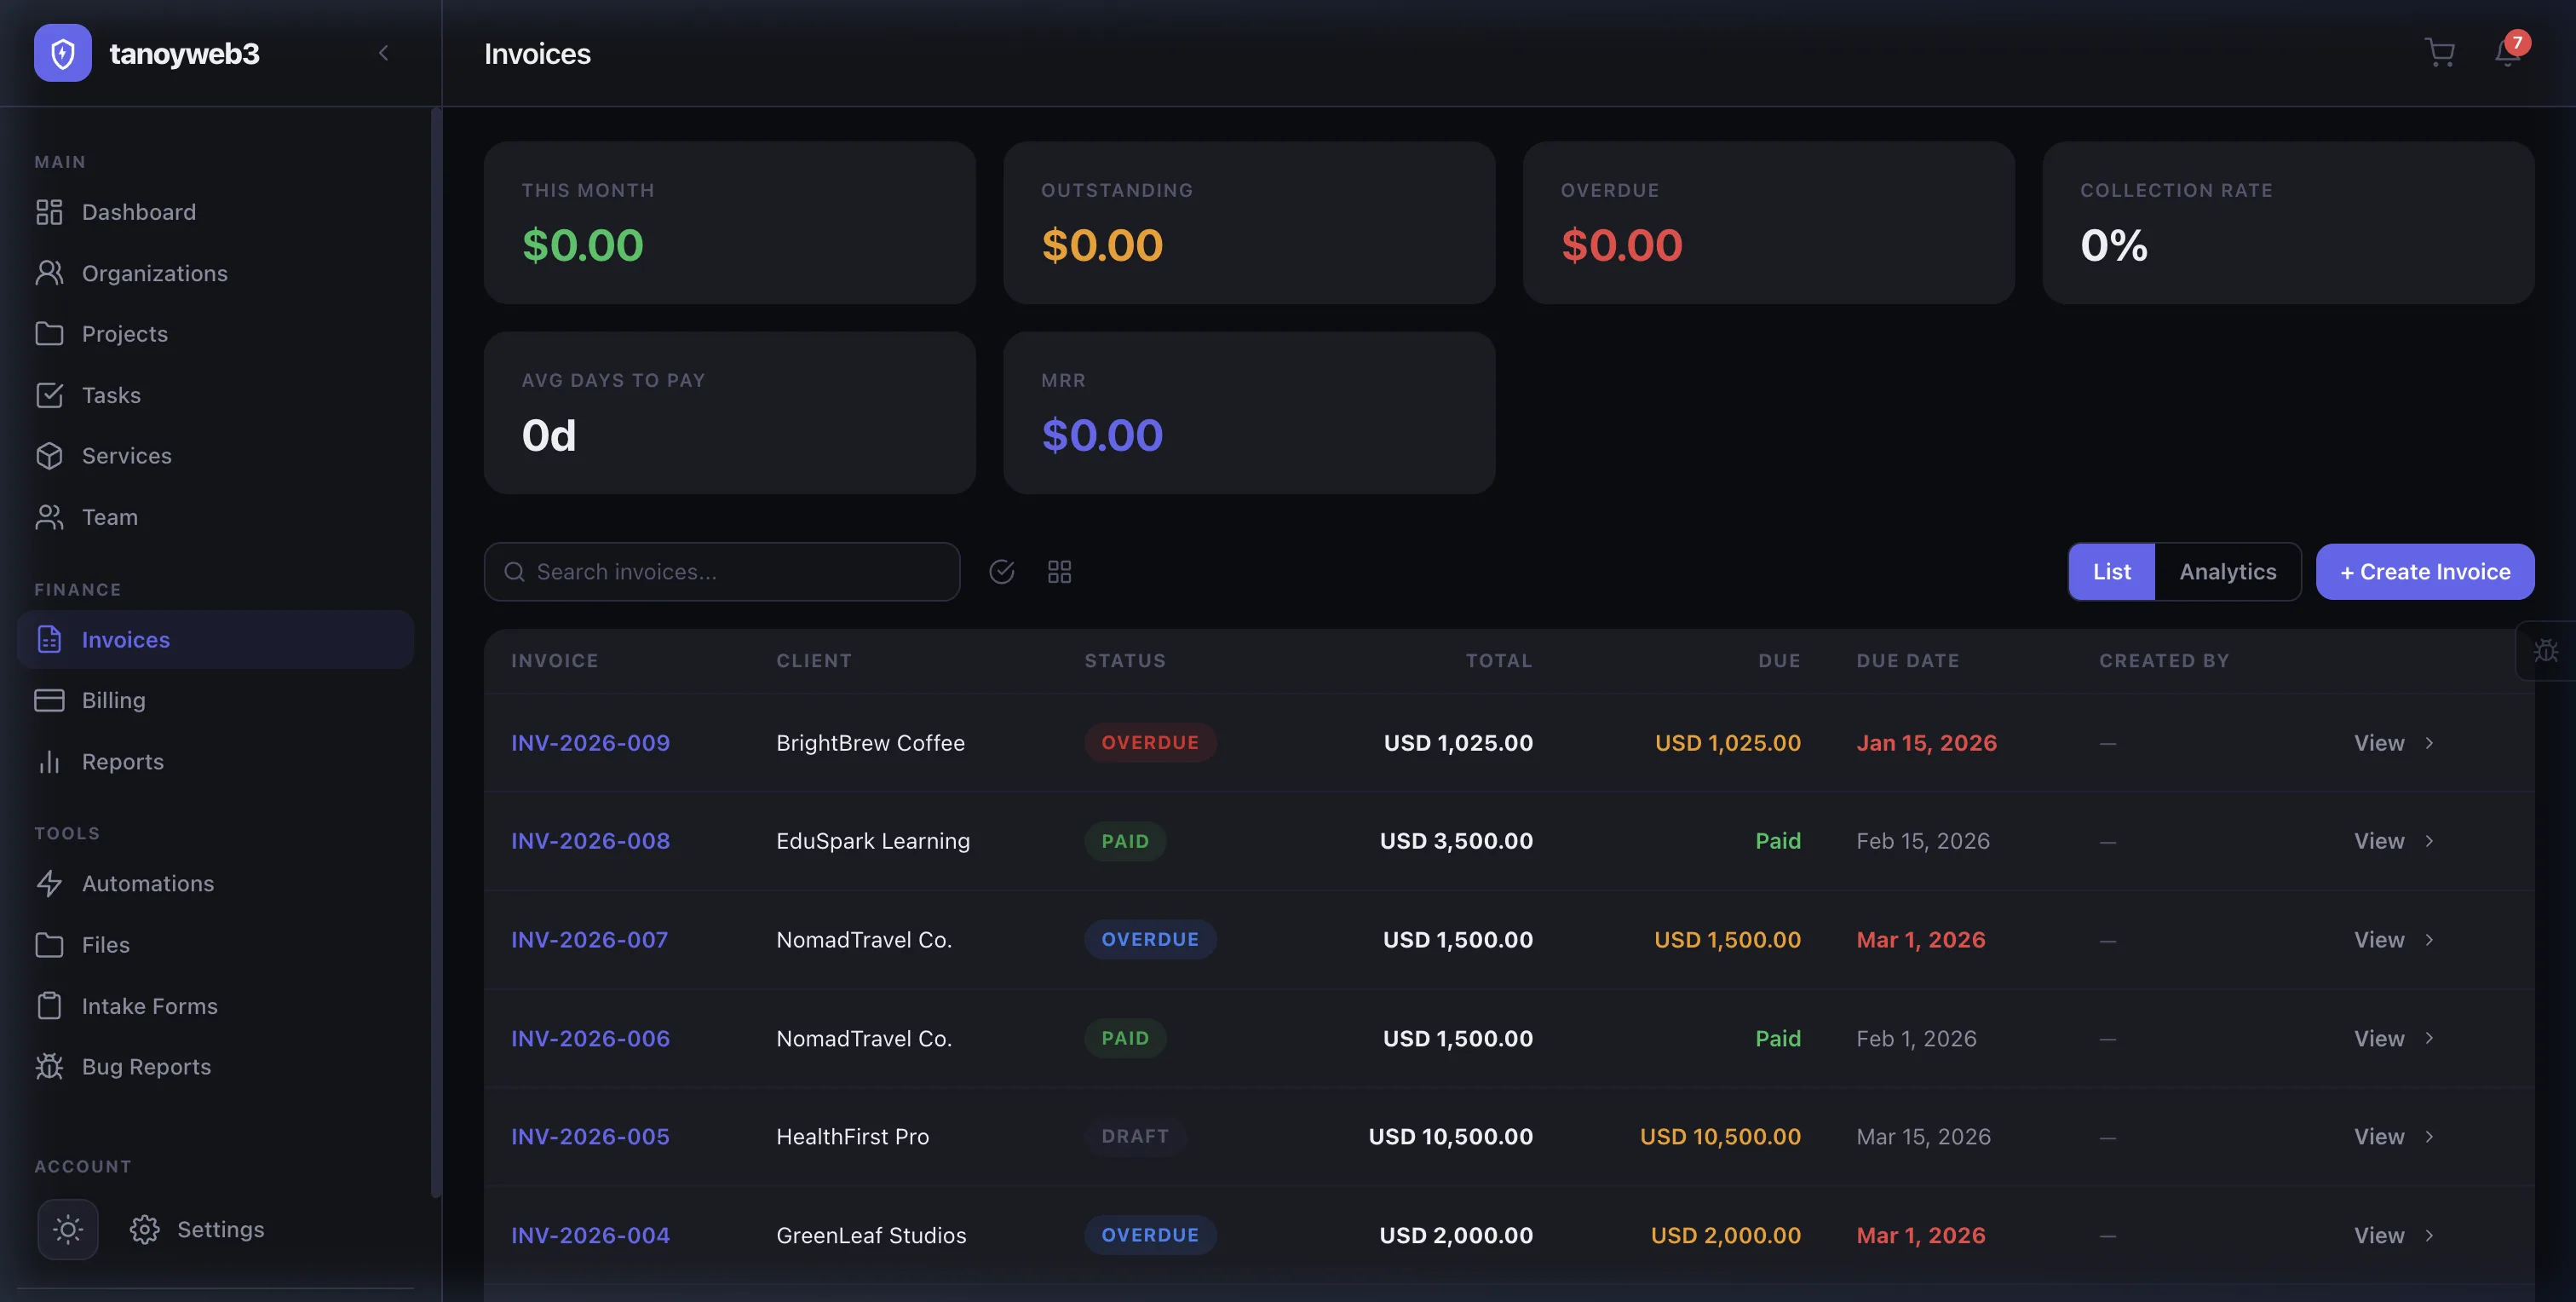
Task: Open the Billing menu item
Action: click(x=113, y=700)
